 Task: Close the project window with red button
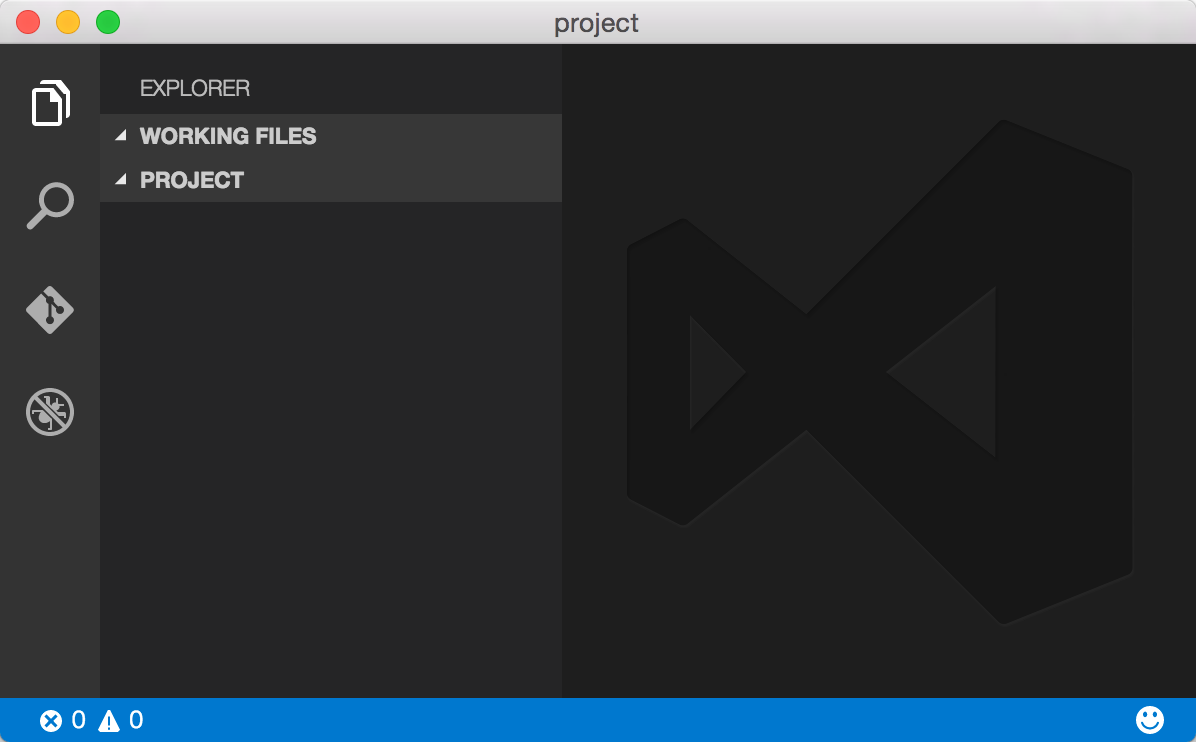28,22
